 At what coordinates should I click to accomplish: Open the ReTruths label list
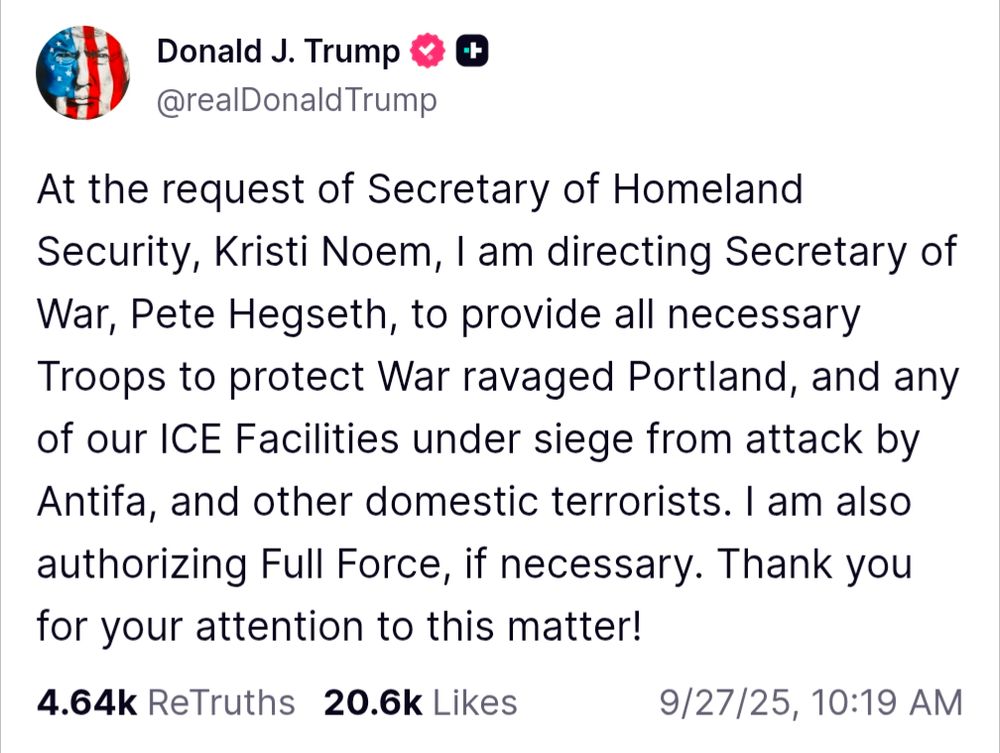click(221, 702)
